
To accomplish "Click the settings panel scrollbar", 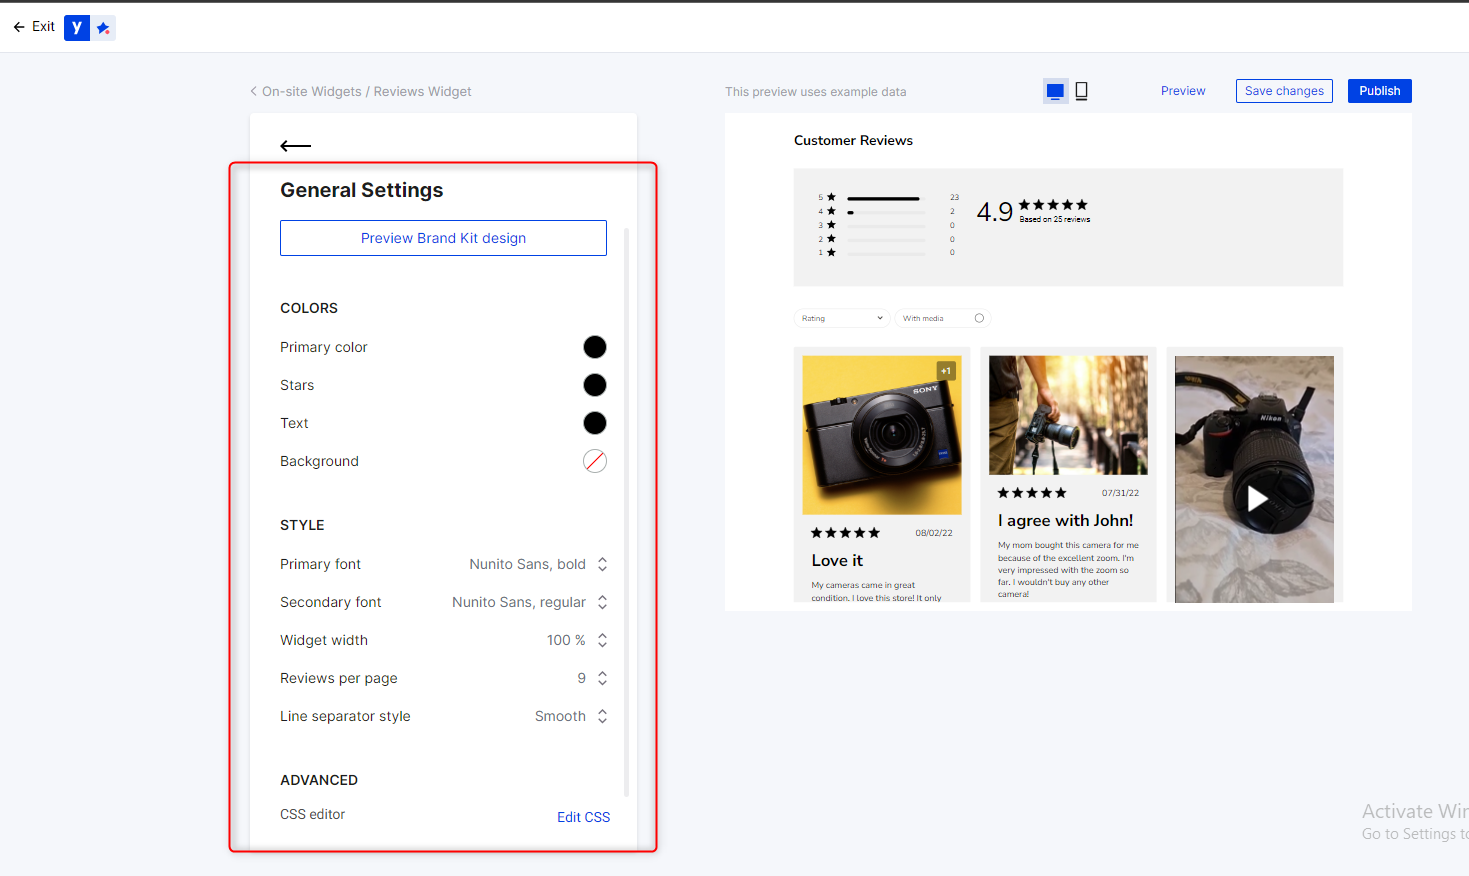I will (x=626, y=510).
